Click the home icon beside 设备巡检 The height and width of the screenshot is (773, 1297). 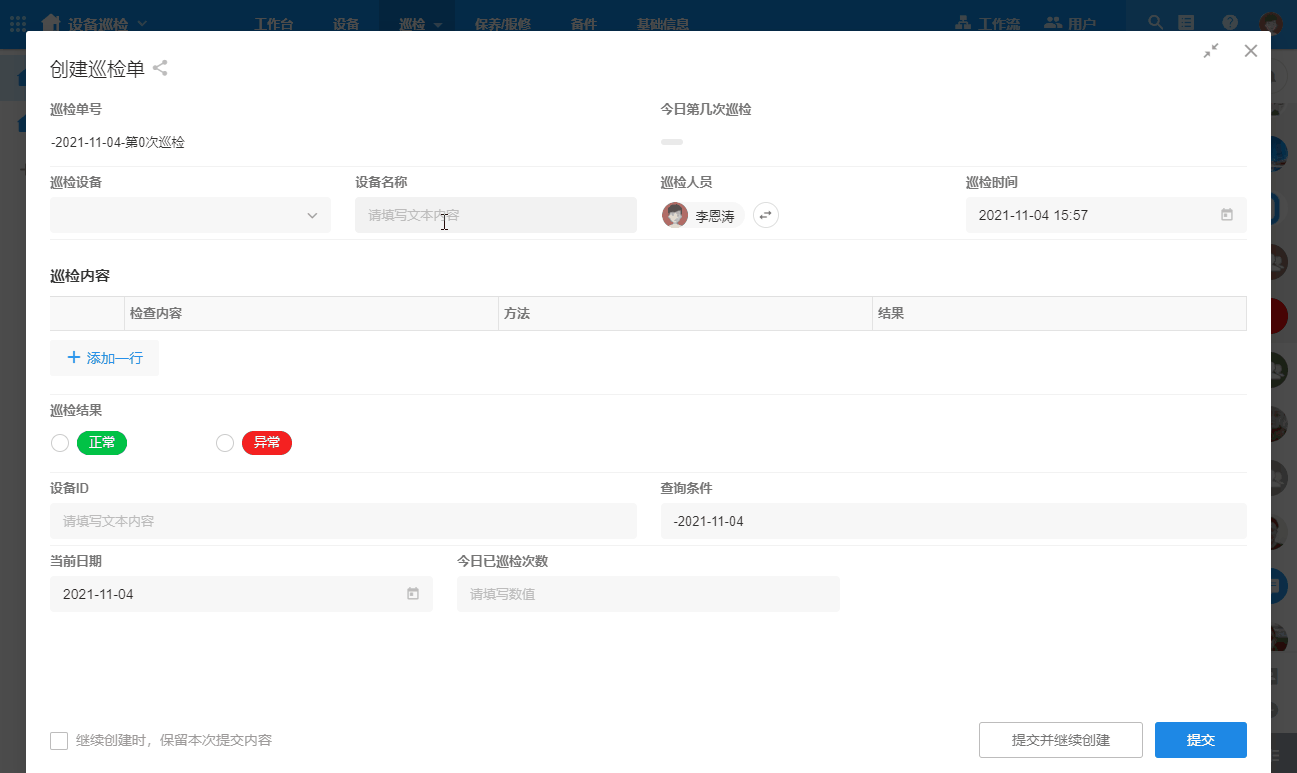tap(51, 23)
